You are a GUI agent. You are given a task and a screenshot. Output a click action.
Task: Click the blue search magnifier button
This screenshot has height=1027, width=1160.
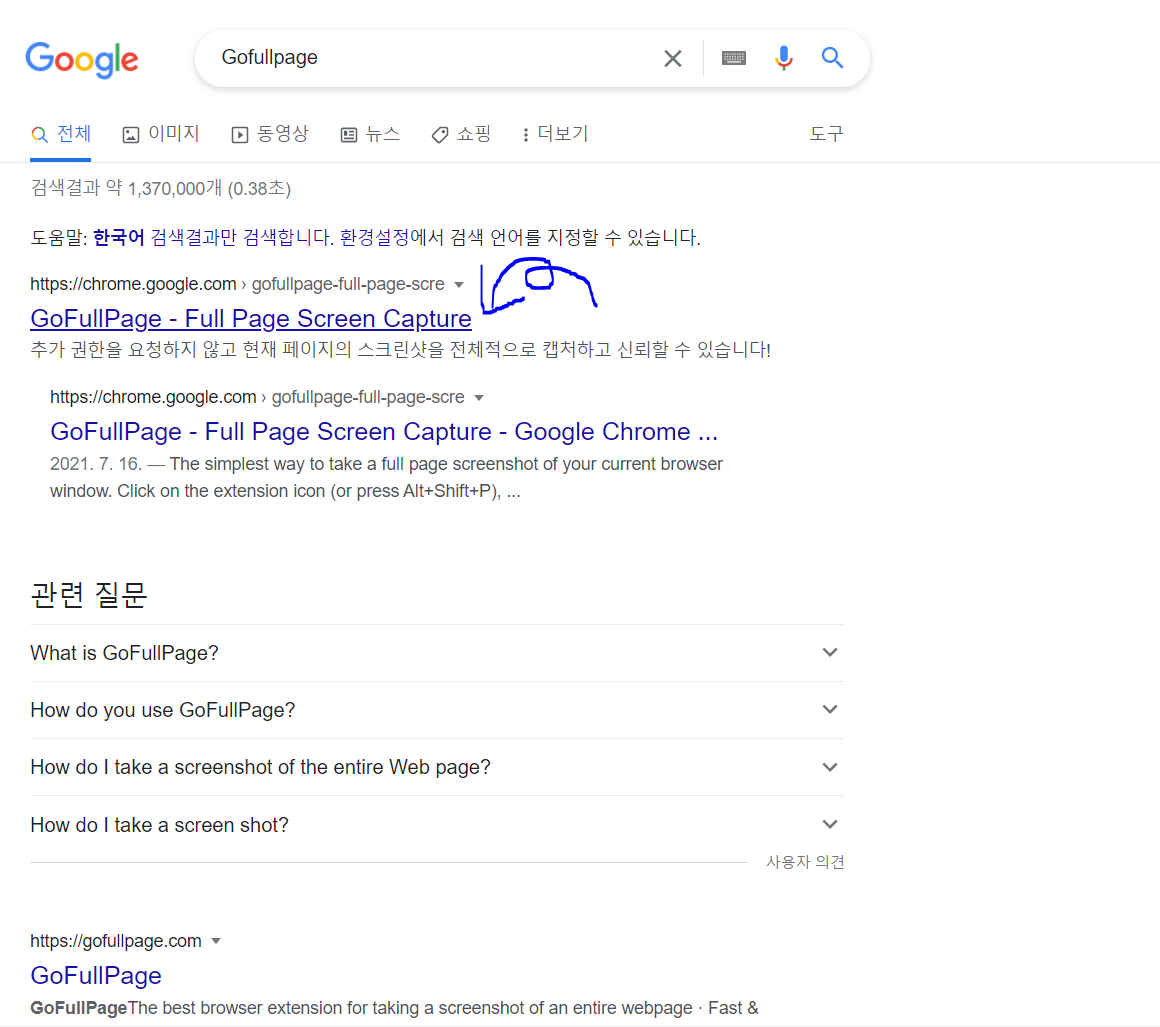tap(832, 58)
